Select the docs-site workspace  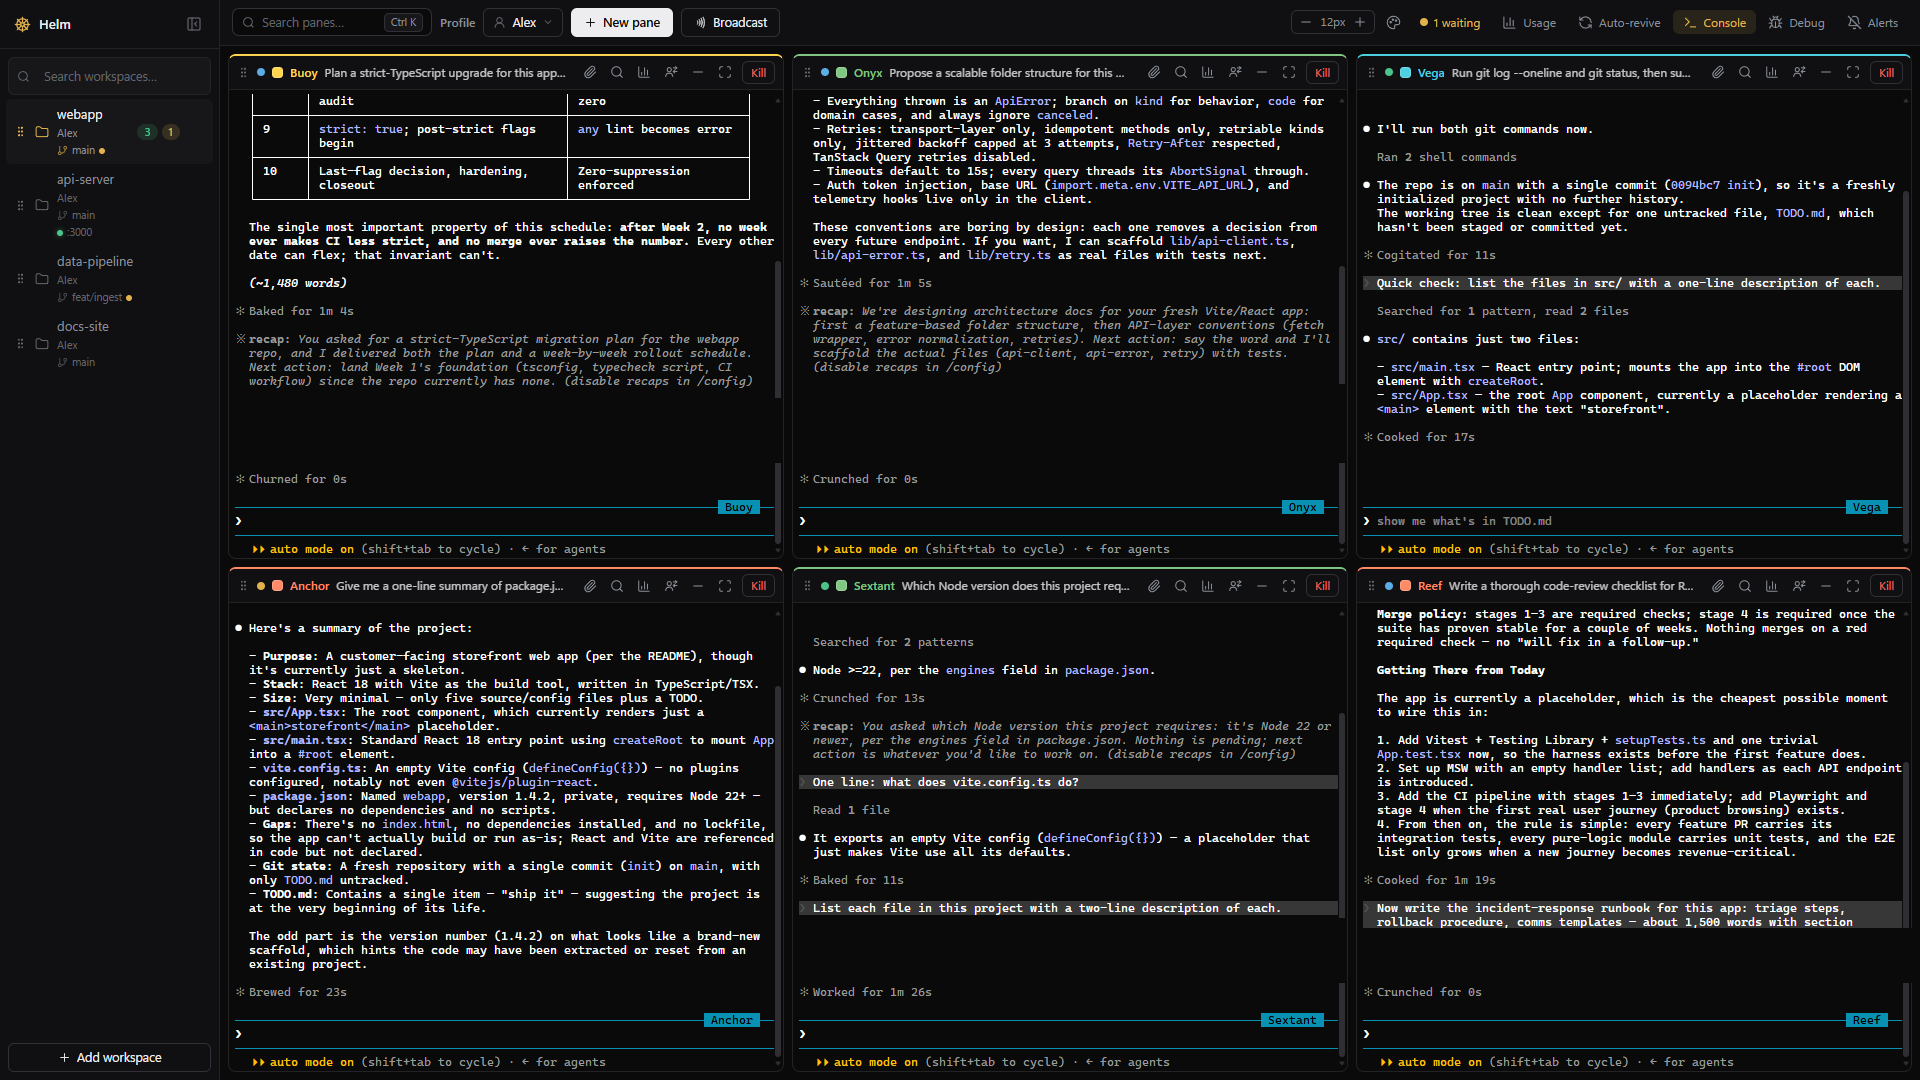110,344
